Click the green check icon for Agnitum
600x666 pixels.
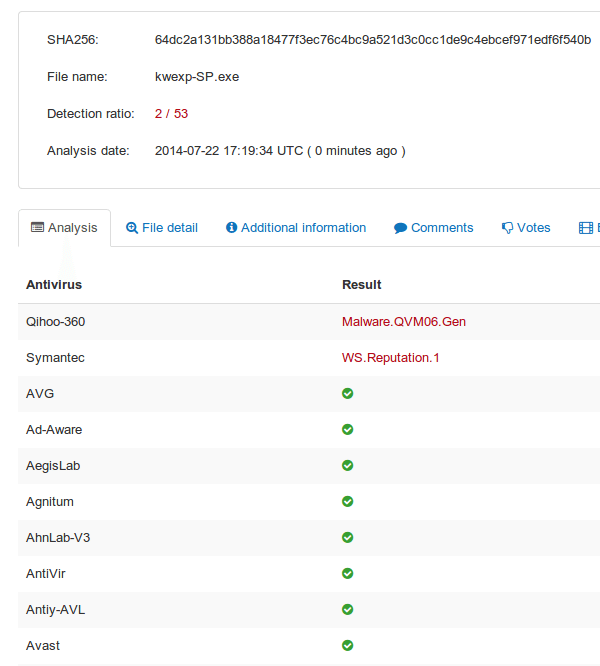click(x=348, y=502)
